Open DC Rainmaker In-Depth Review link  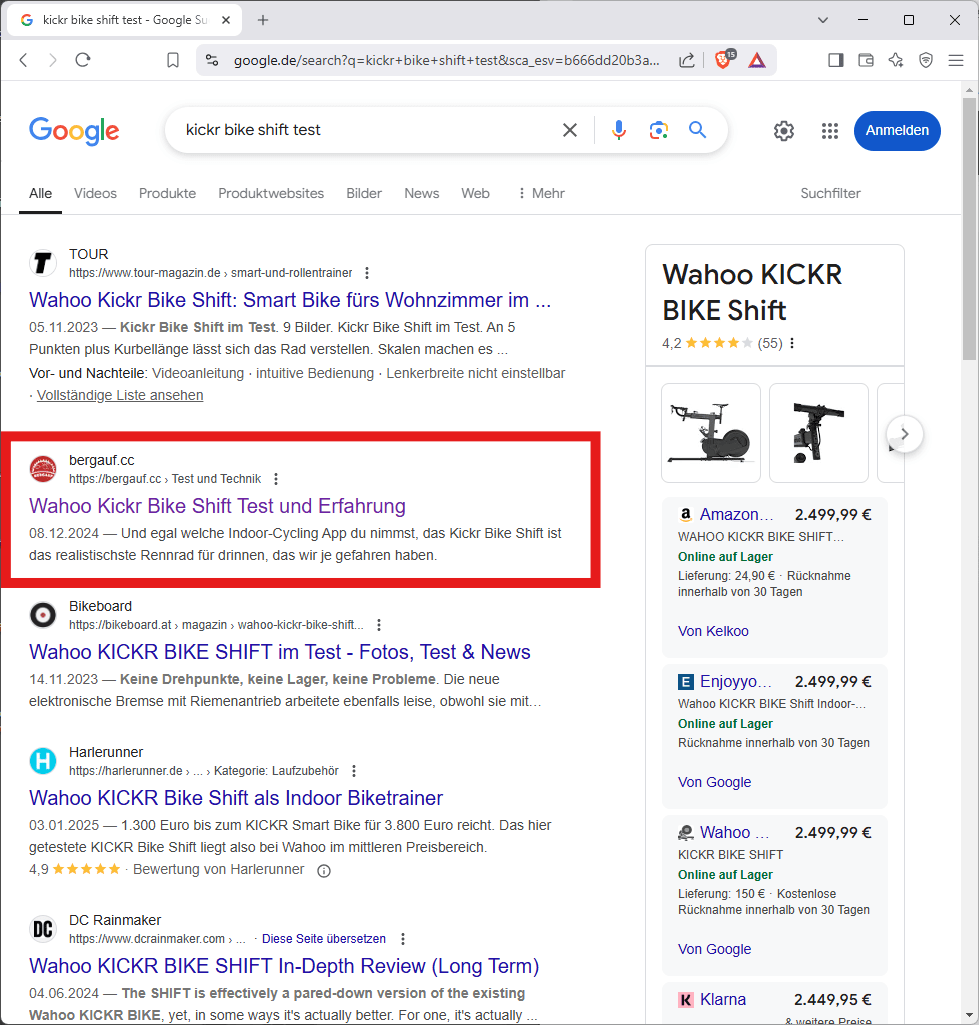point(284,966)
